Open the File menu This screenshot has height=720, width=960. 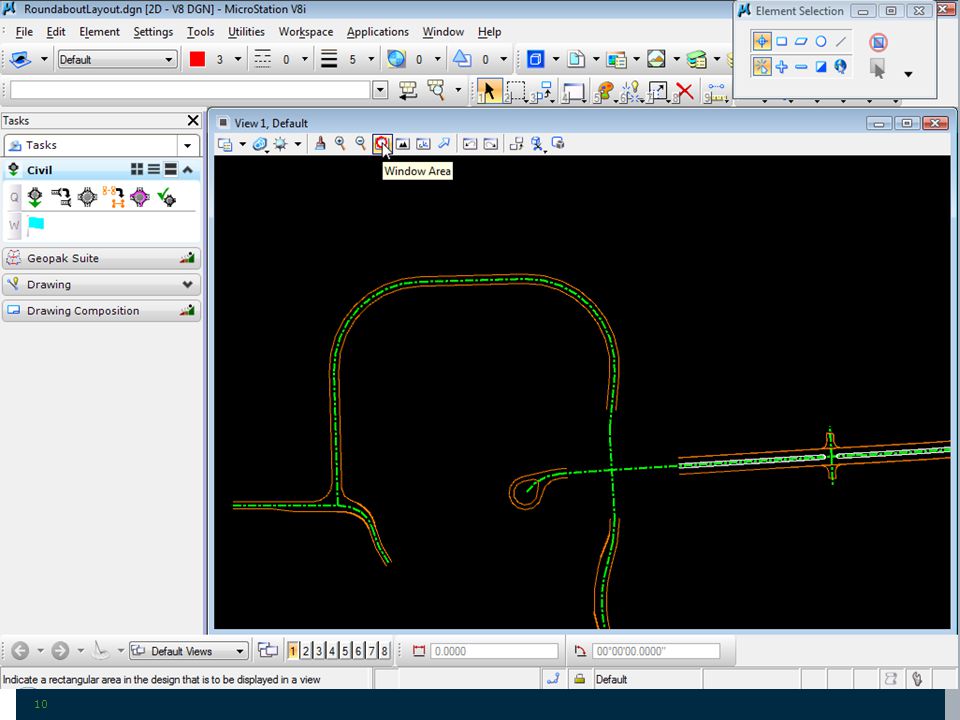(x=24, y=32)
